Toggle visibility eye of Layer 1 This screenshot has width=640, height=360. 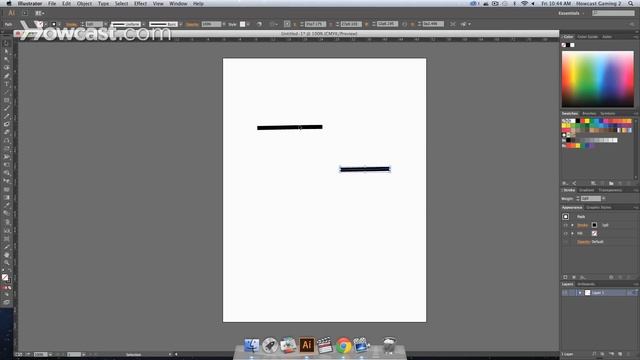pyautogui.click(x=565, y=293)
